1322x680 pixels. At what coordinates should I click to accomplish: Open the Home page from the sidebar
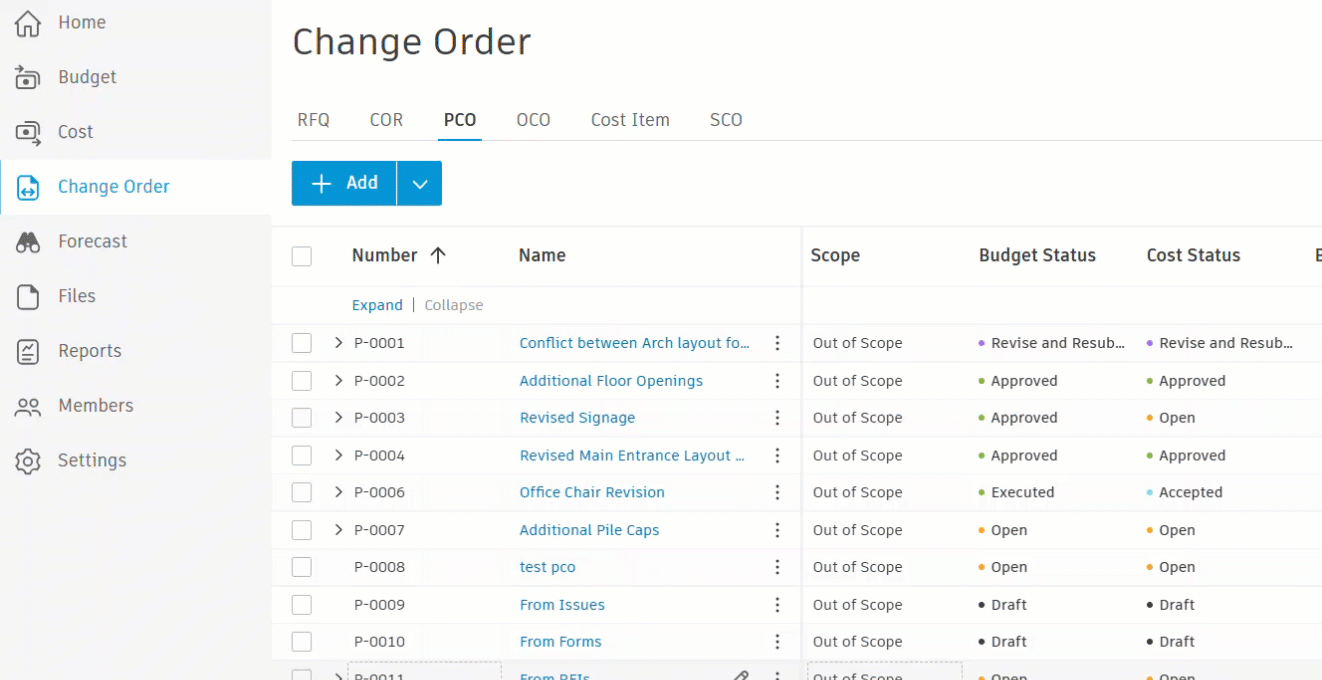[x=81, y=22]
